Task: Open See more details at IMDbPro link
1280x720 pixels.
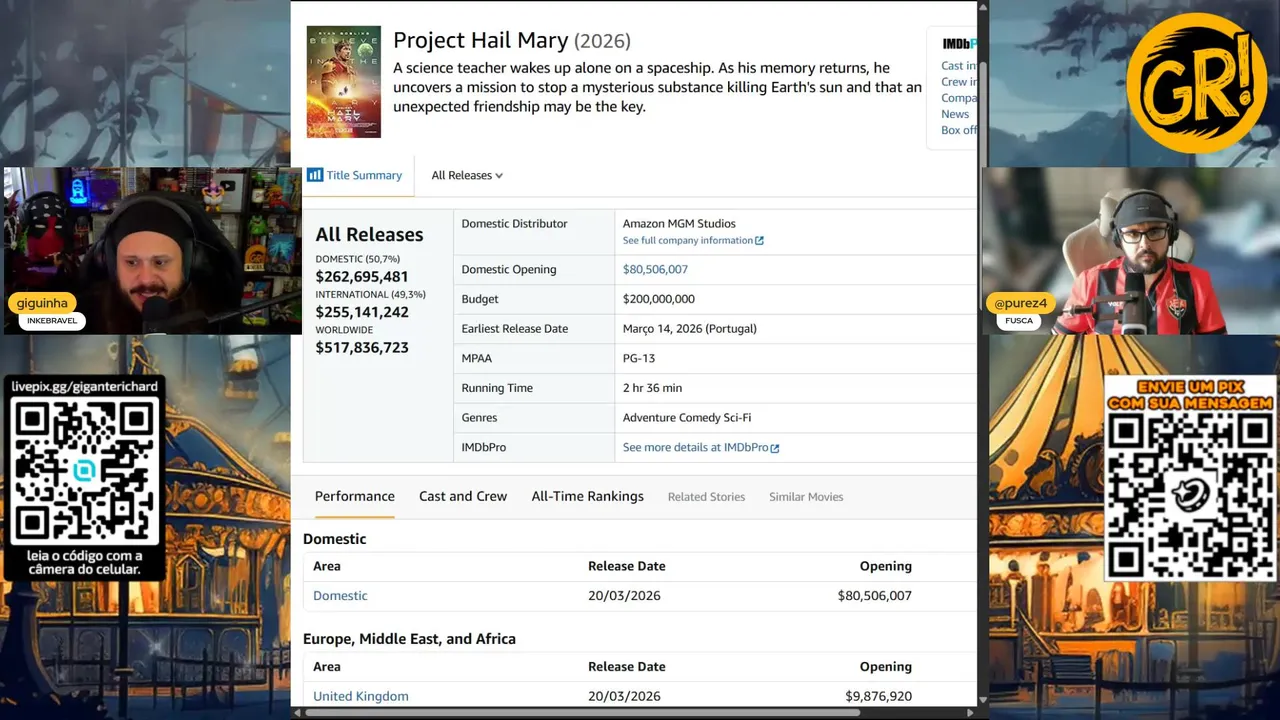Action: click(x=695, y=447)
